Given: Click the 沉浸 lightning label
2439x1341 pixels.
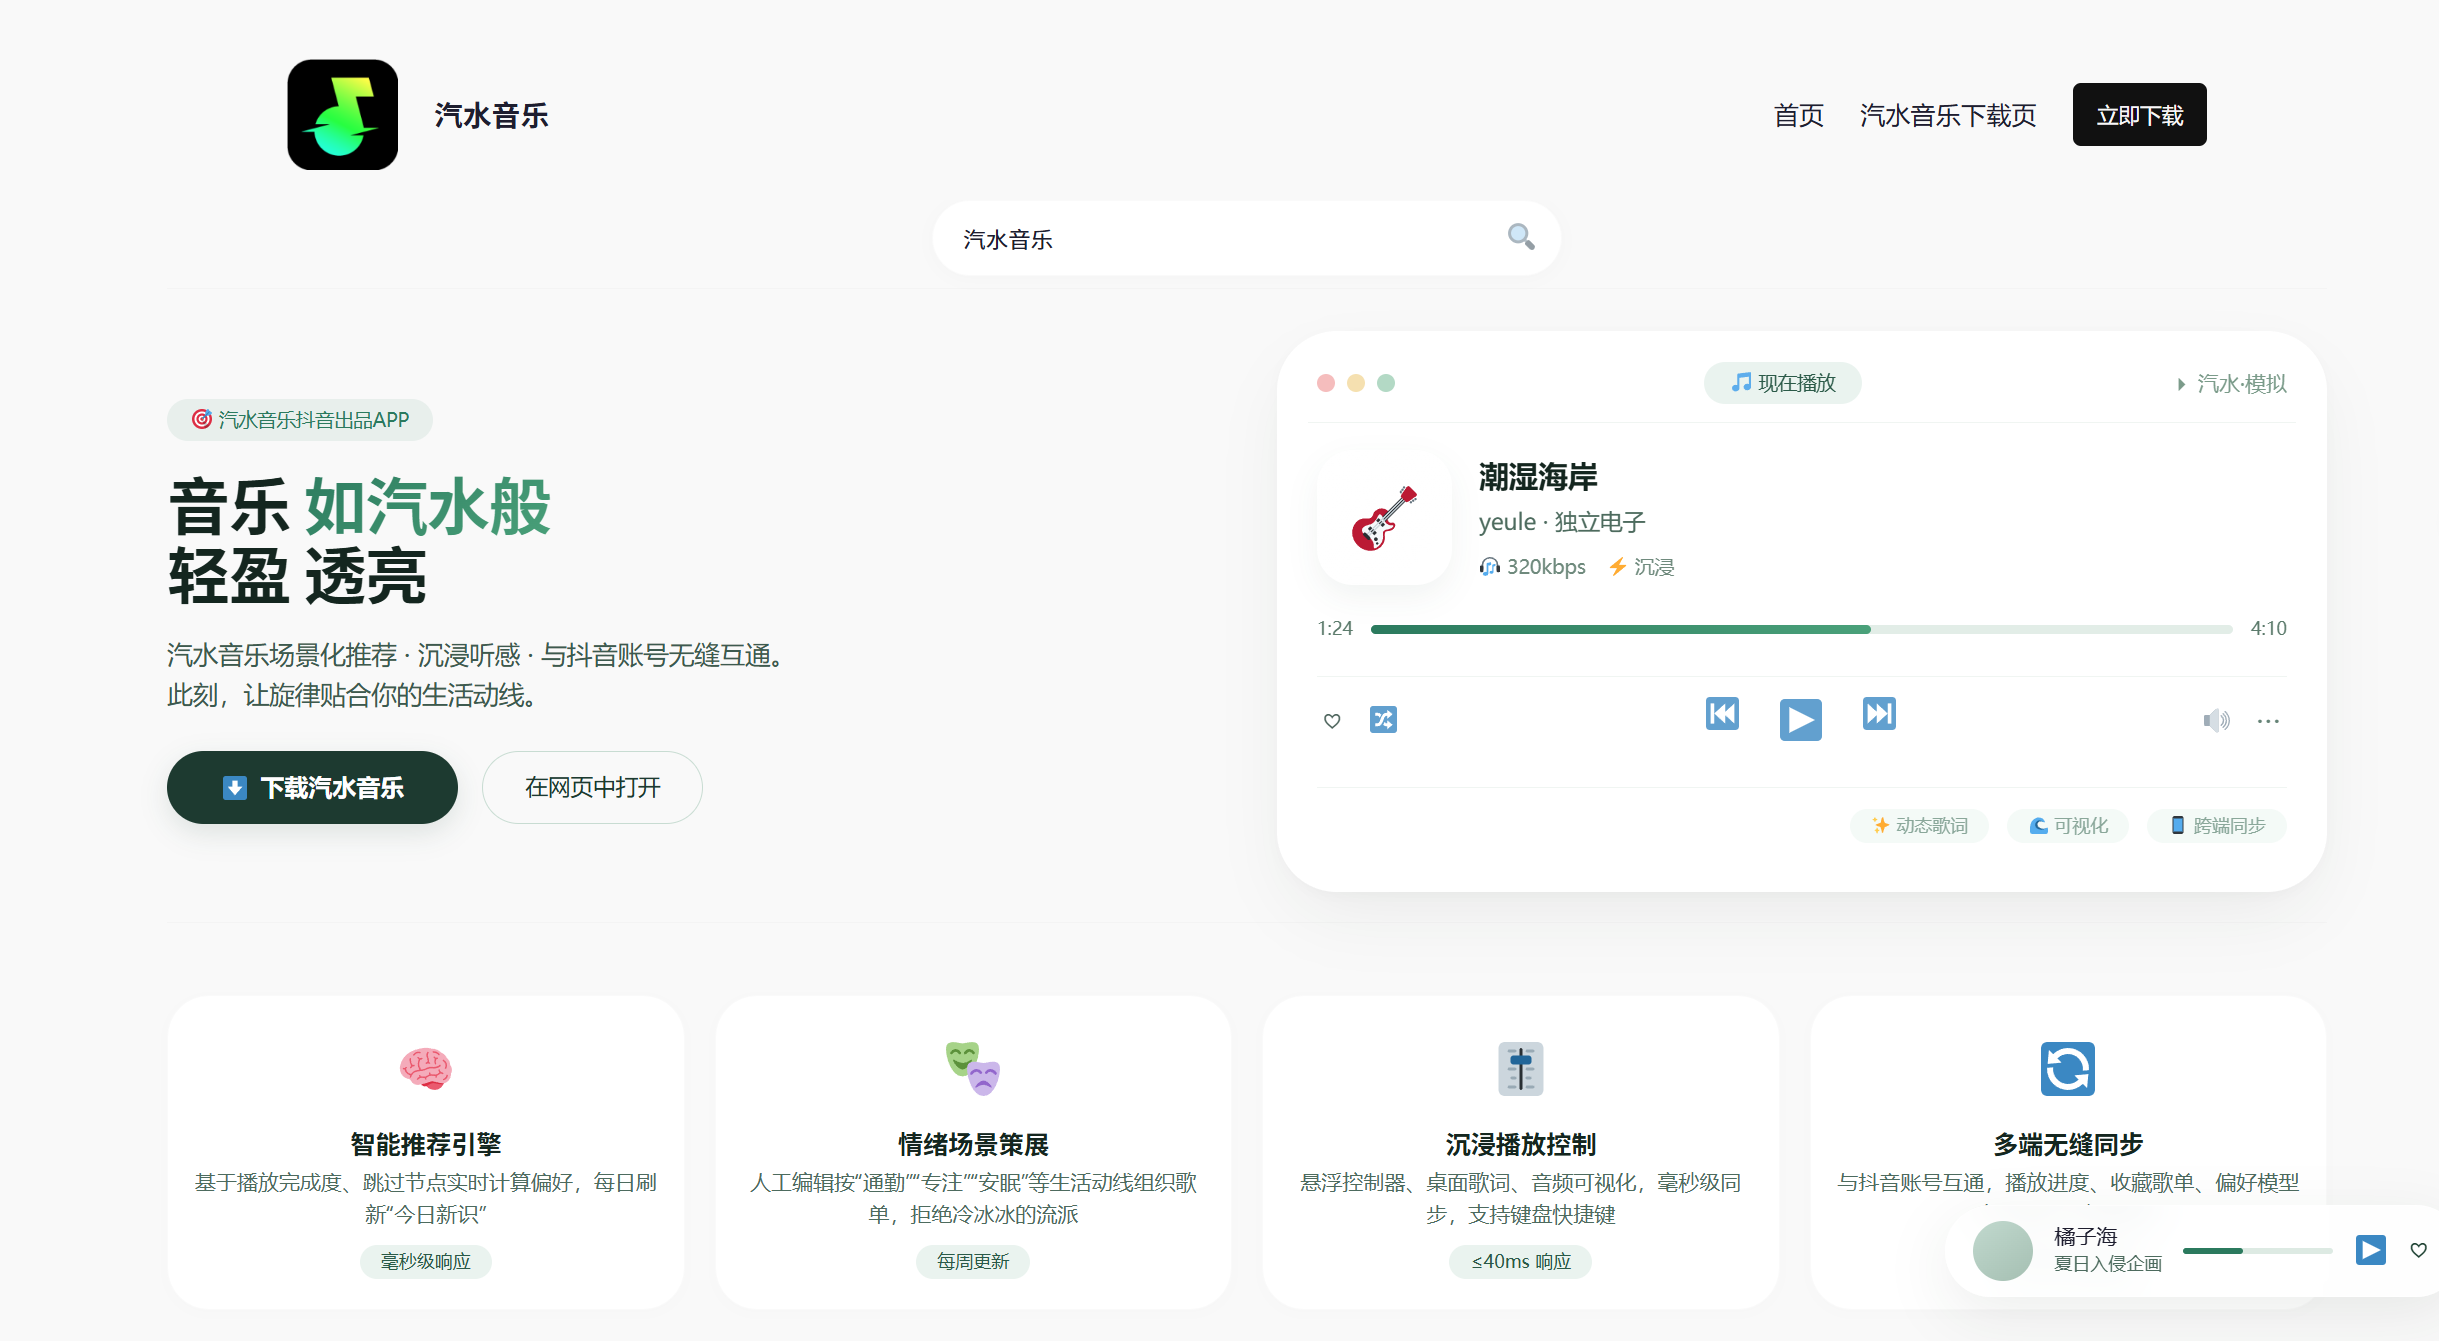Looking at the screenshot, I should 1641,567.
